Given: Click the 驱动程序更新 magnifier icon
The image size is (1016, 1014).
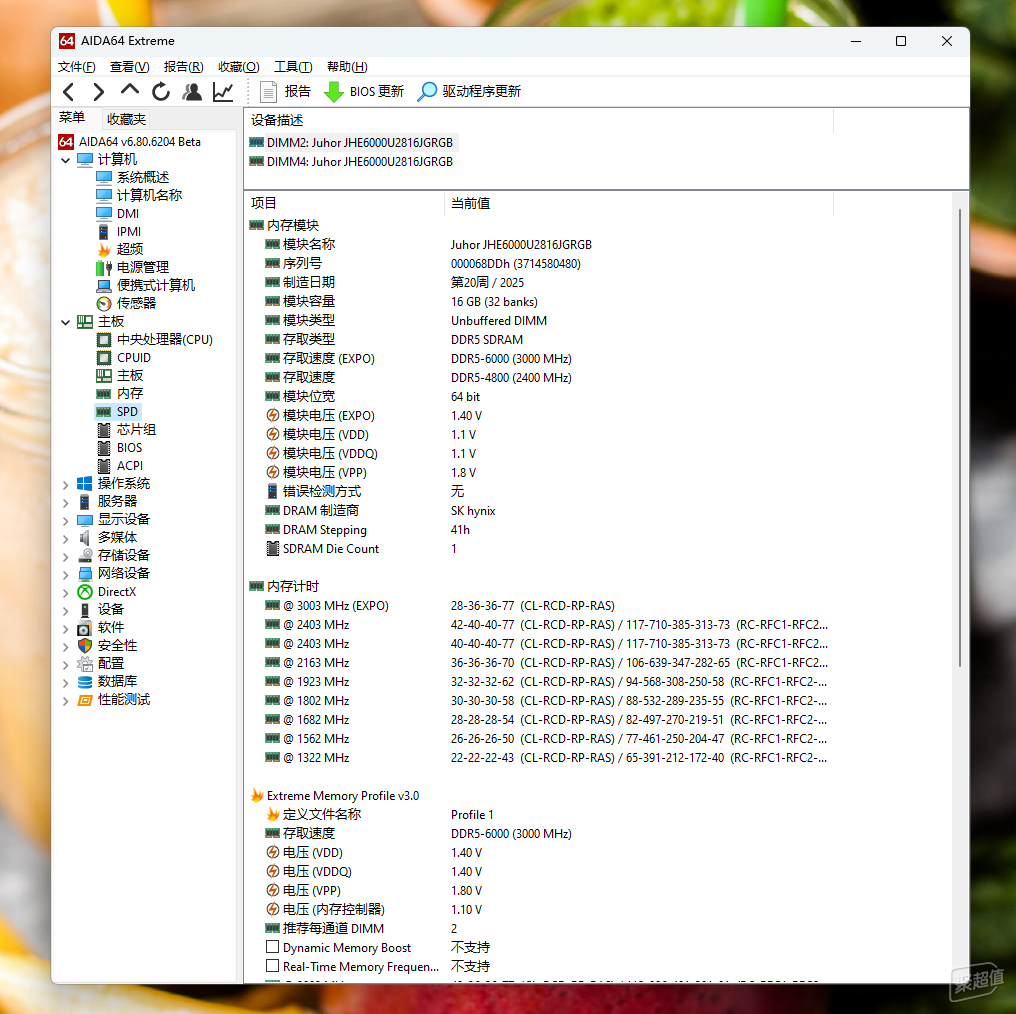Looking at the screenshot, I should [x=426, y=92].
